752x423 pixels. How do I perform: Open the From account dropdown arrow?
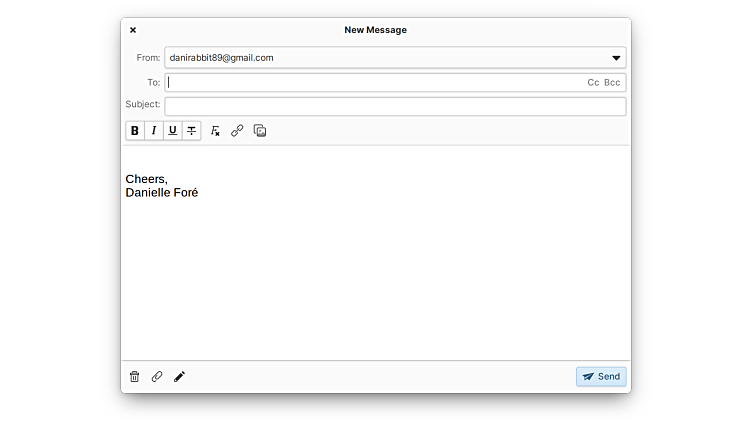(x=616, y=58)
